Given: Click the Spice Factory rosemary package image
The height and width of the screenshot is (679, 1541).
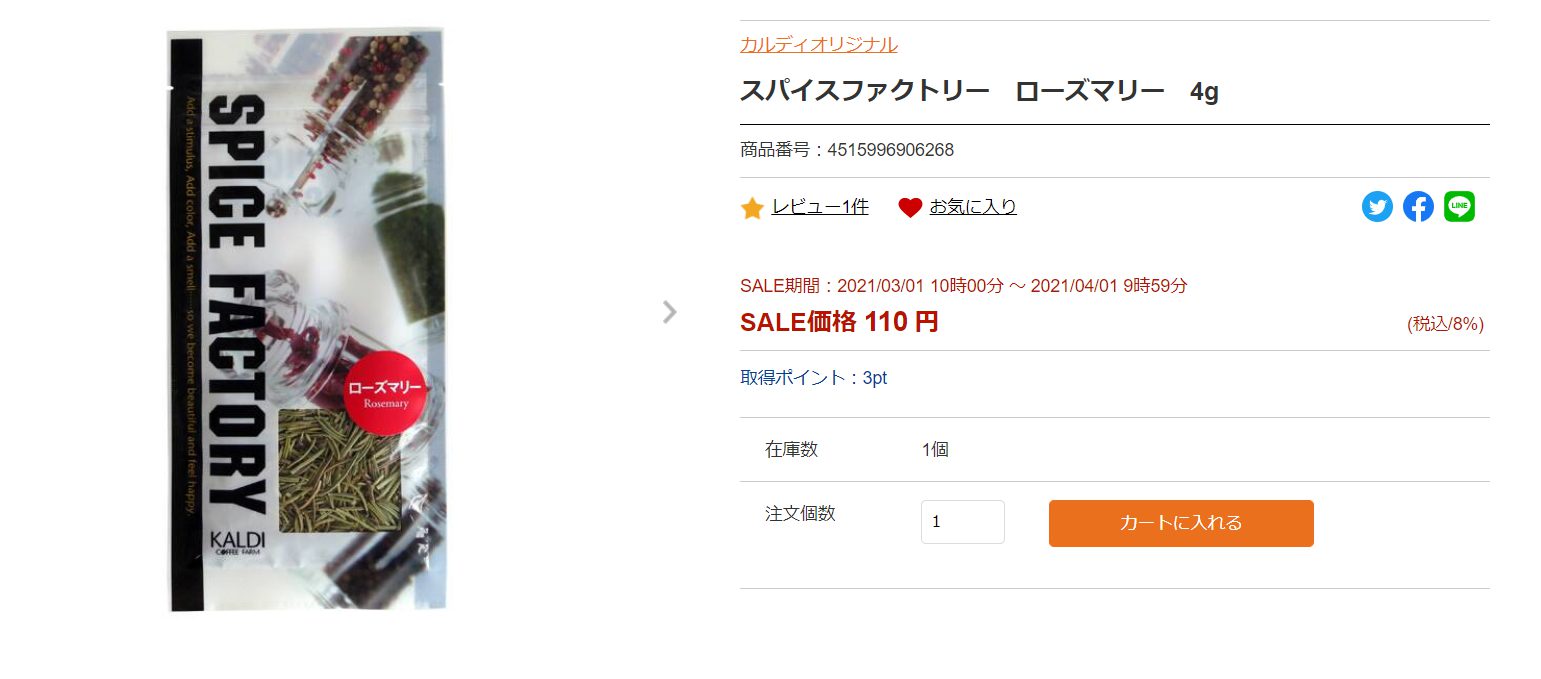Looking at the screenshot, I should pos(306,250).
